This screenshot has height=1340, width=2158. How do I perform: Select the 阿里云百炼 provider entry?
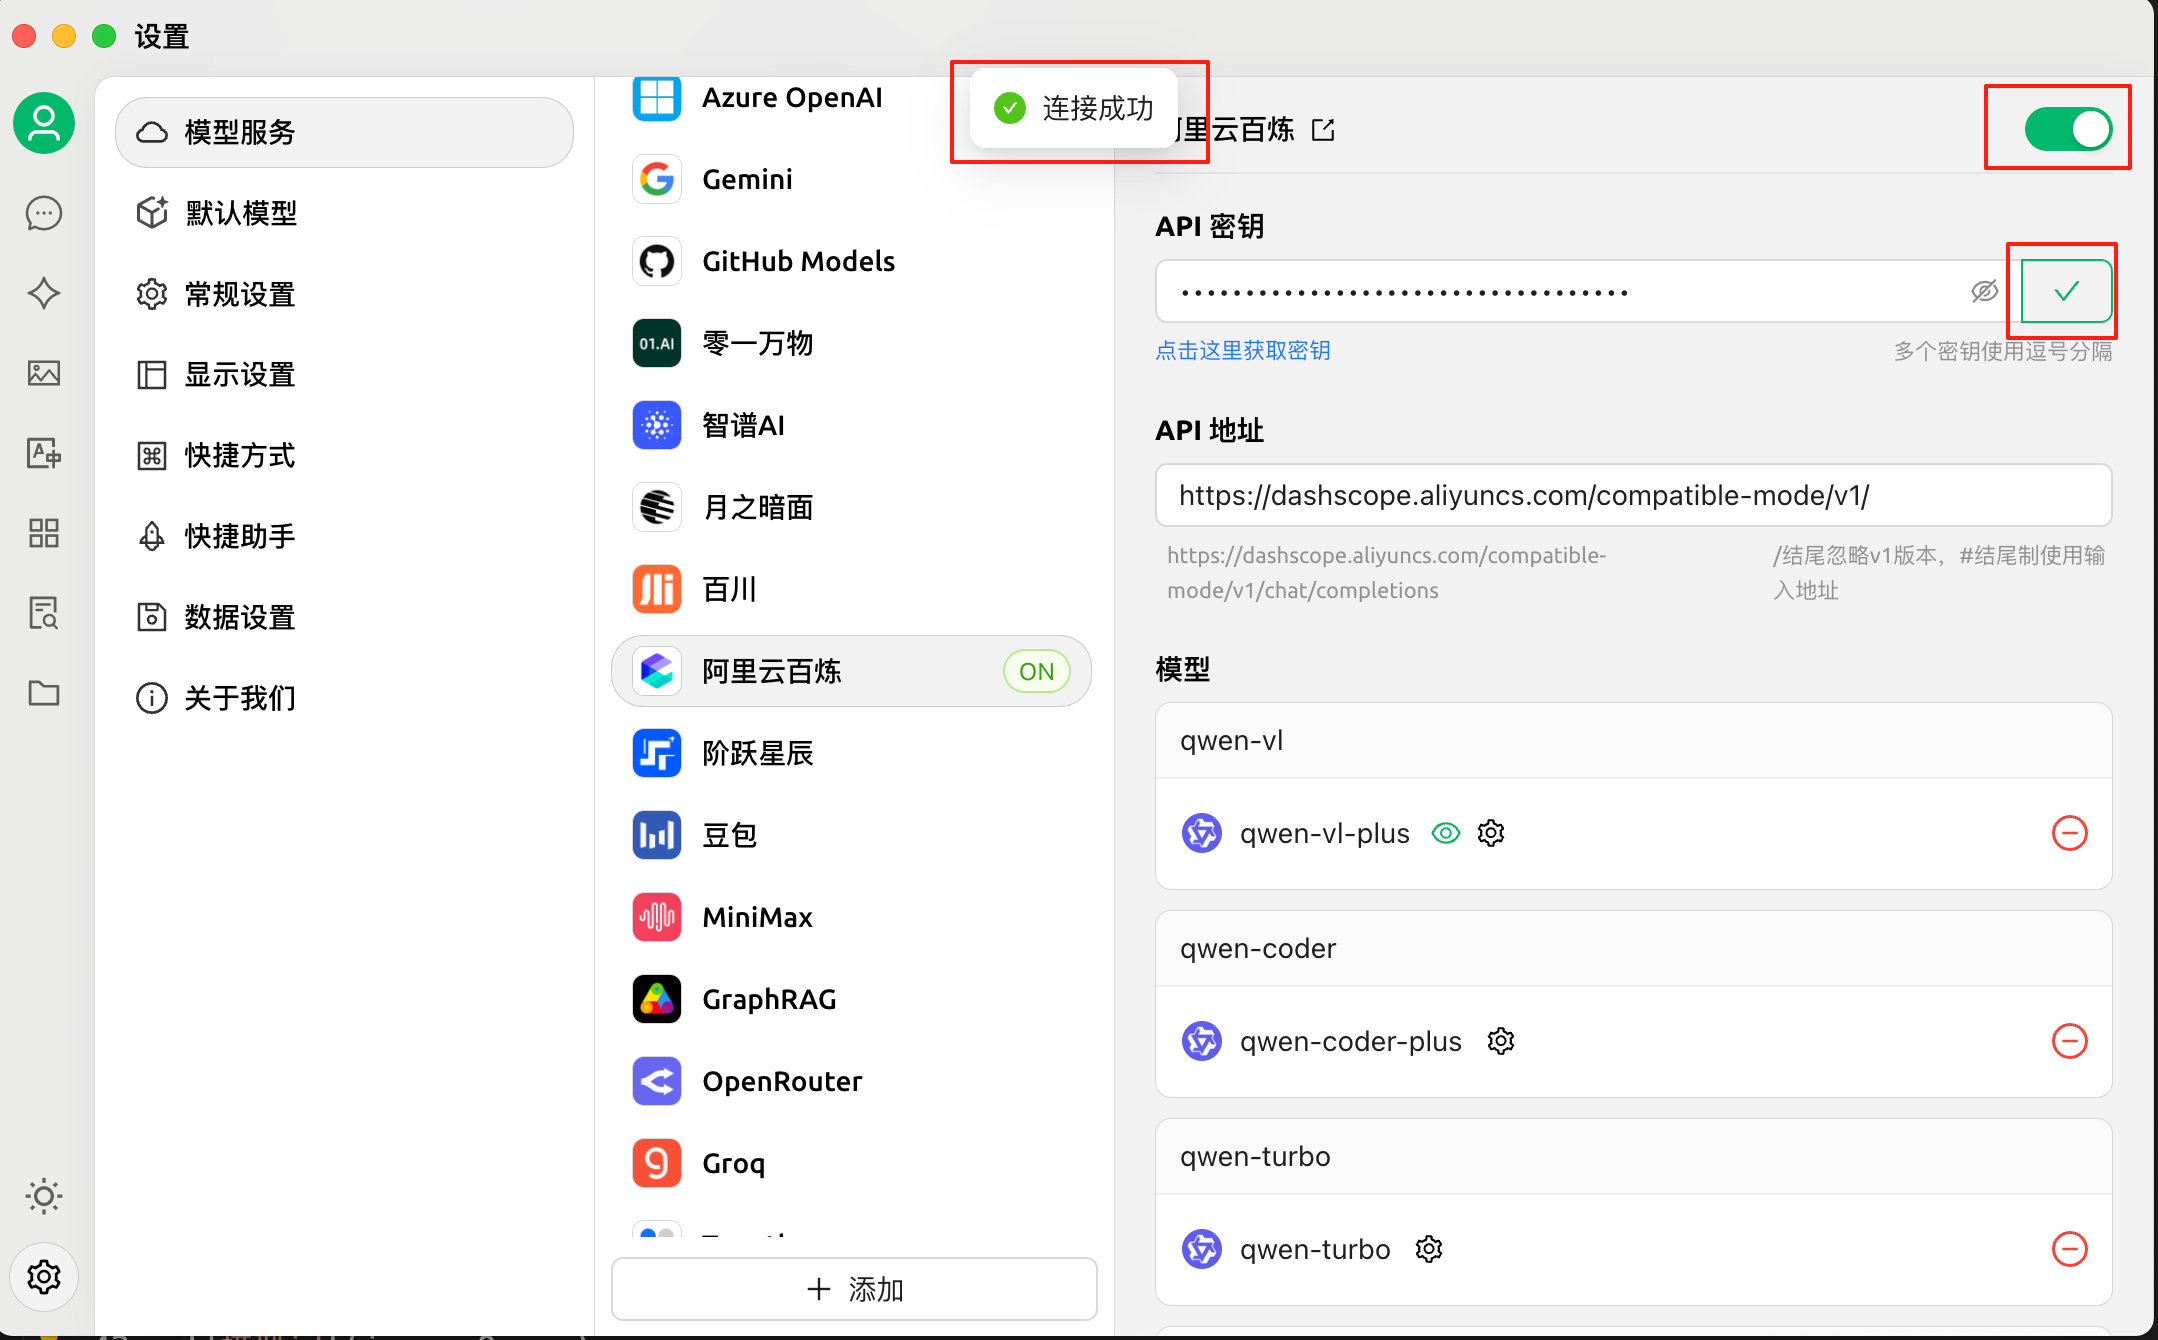(x=851, y=671)
